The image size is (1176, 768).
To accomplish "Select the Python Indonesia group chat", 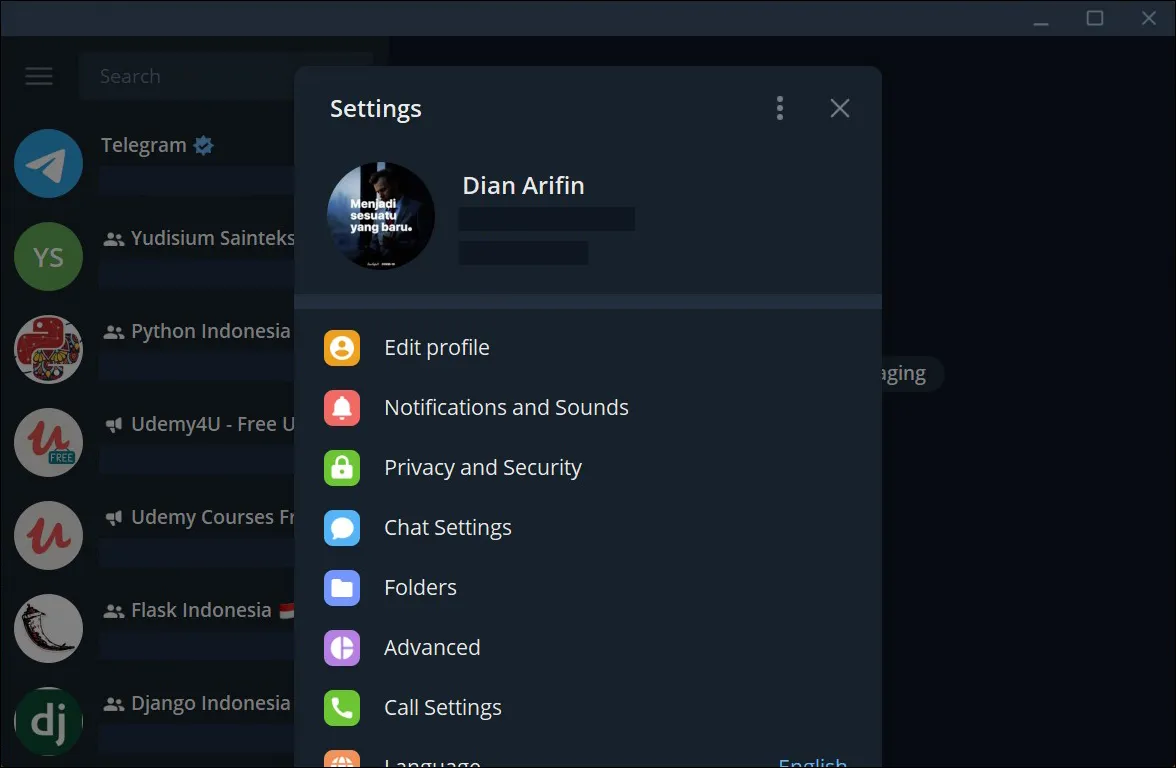I will pyautogui.click(x=200, y=332).
